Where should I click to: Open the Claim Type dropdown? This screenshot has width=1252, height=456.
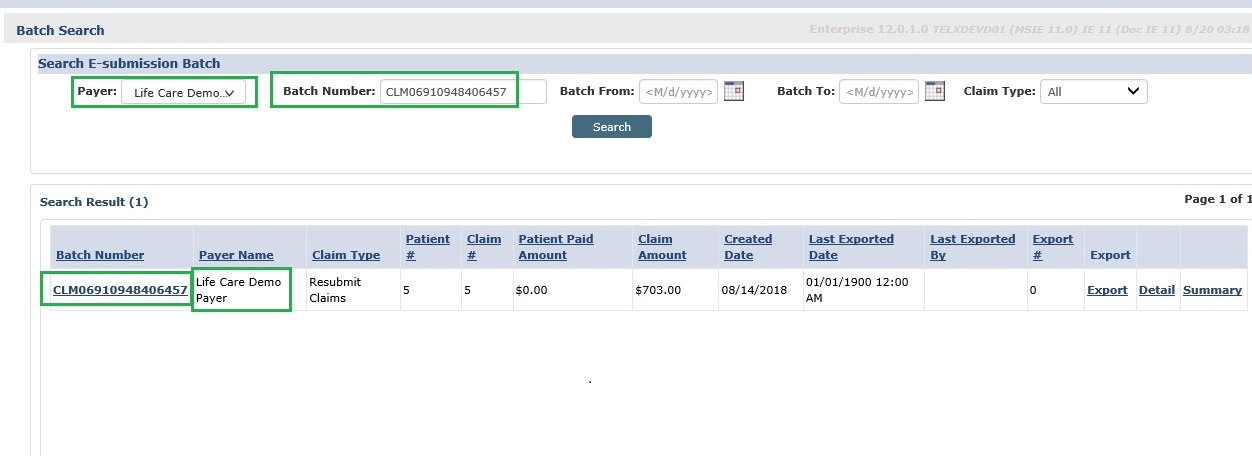click(x=1093, y=92)
